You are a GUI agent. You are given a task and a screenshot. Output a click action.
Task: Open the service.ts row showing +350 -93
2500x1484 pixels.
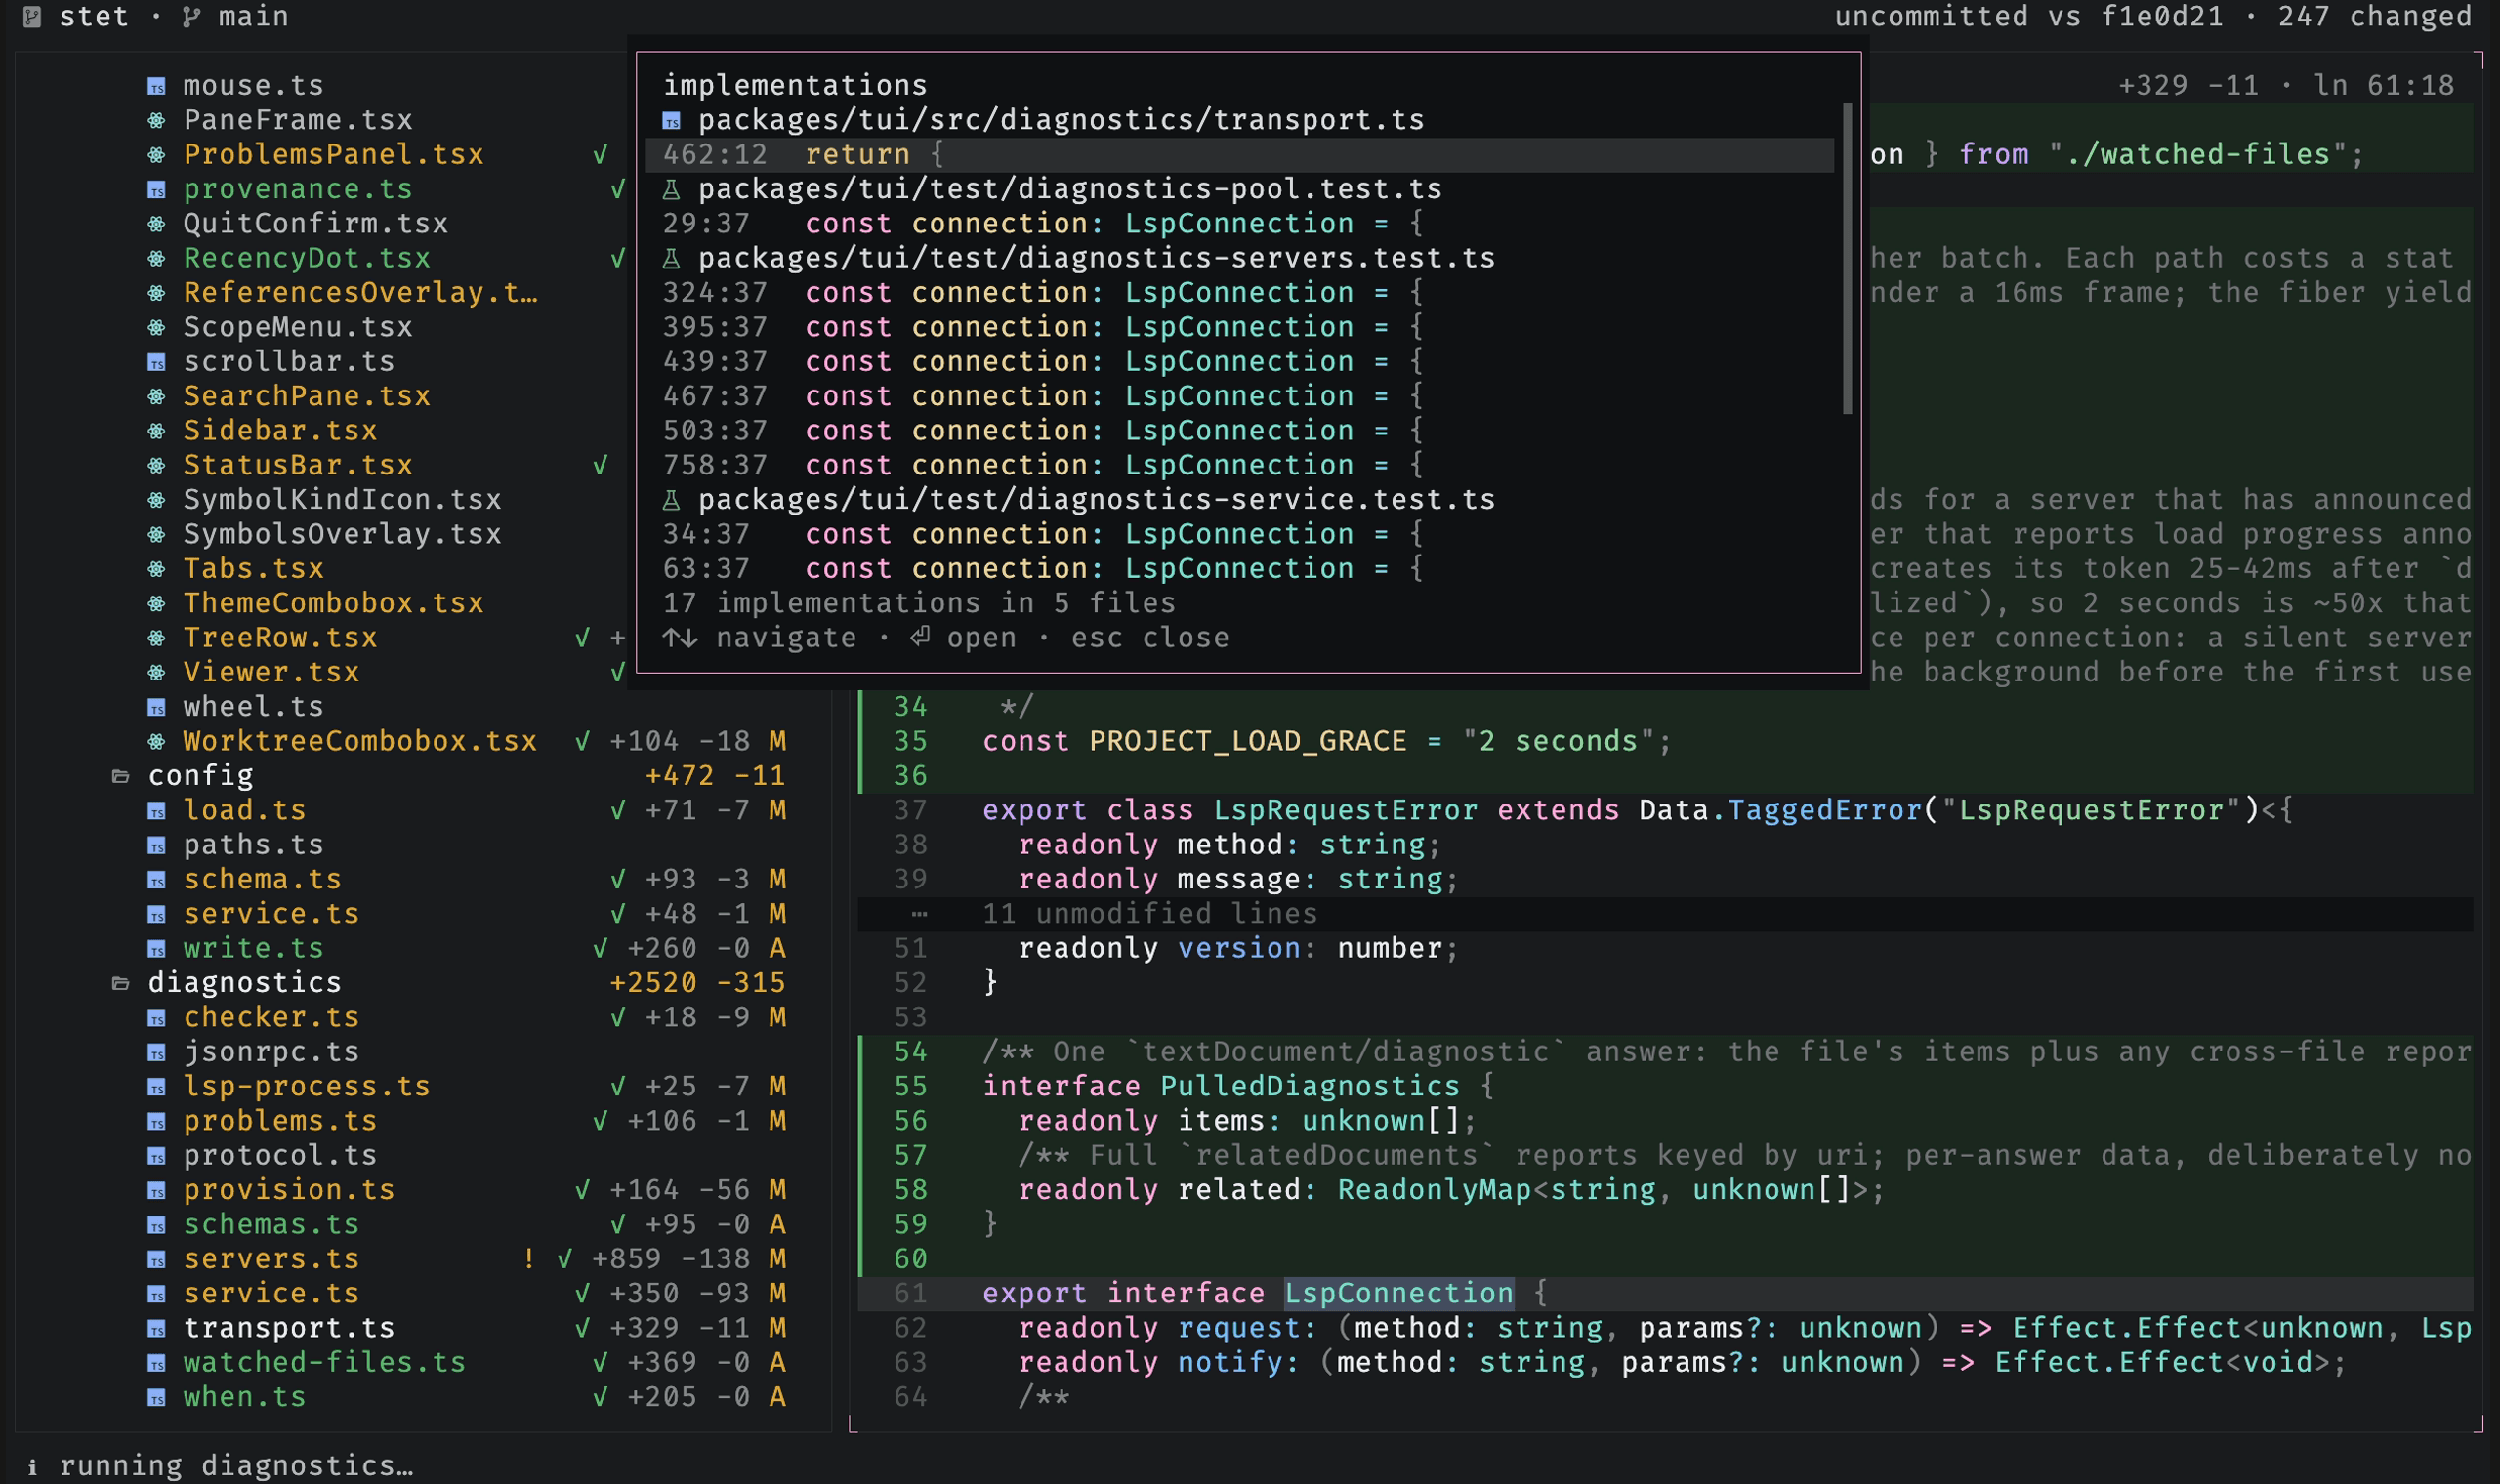click(271, 1294)
